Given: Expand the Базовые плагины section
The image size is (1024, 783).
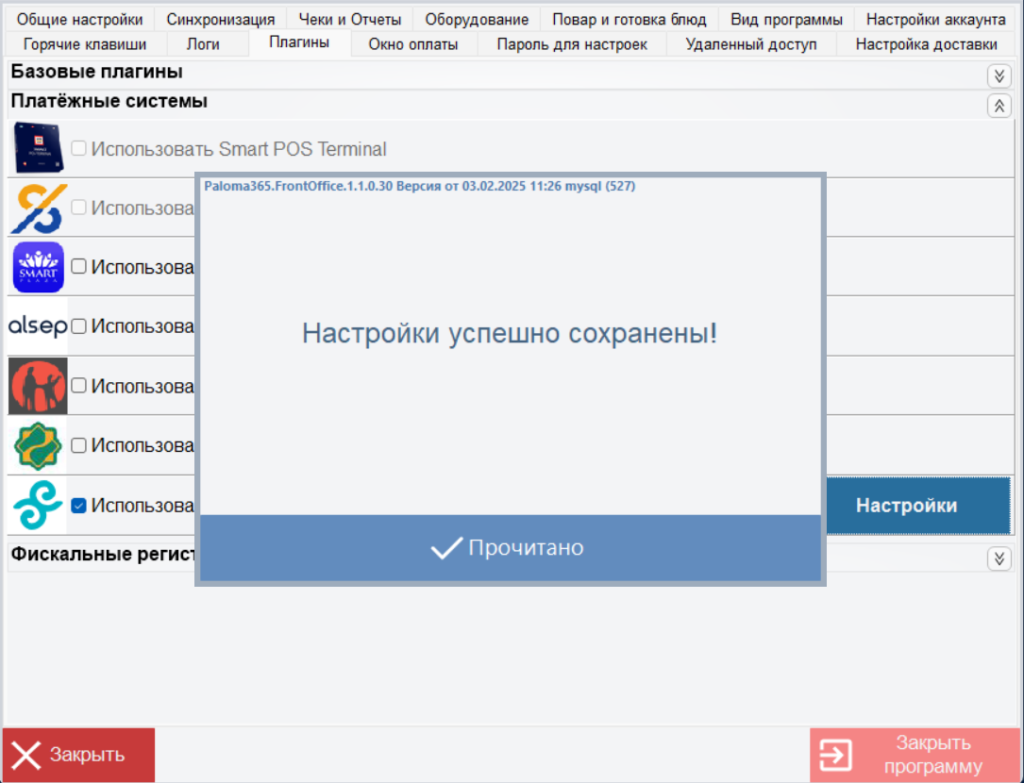Looking at the screenshot, I should coord(998,75).
